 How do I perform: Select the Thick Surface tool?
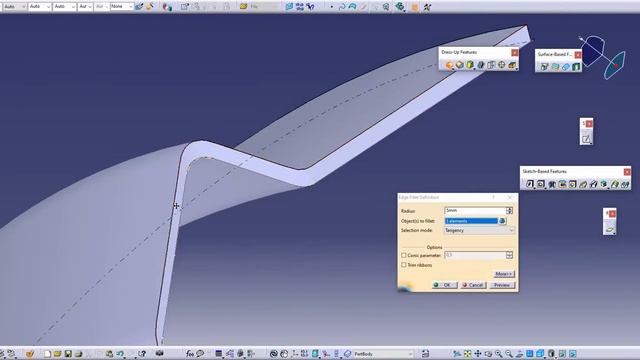click(555, 67)
